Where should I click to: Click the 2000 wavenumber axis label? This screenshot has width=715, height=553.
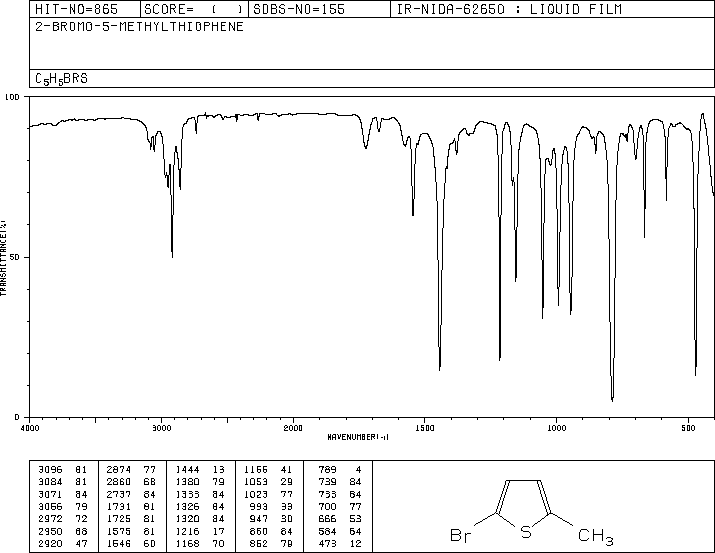click(x=293, y=428)
